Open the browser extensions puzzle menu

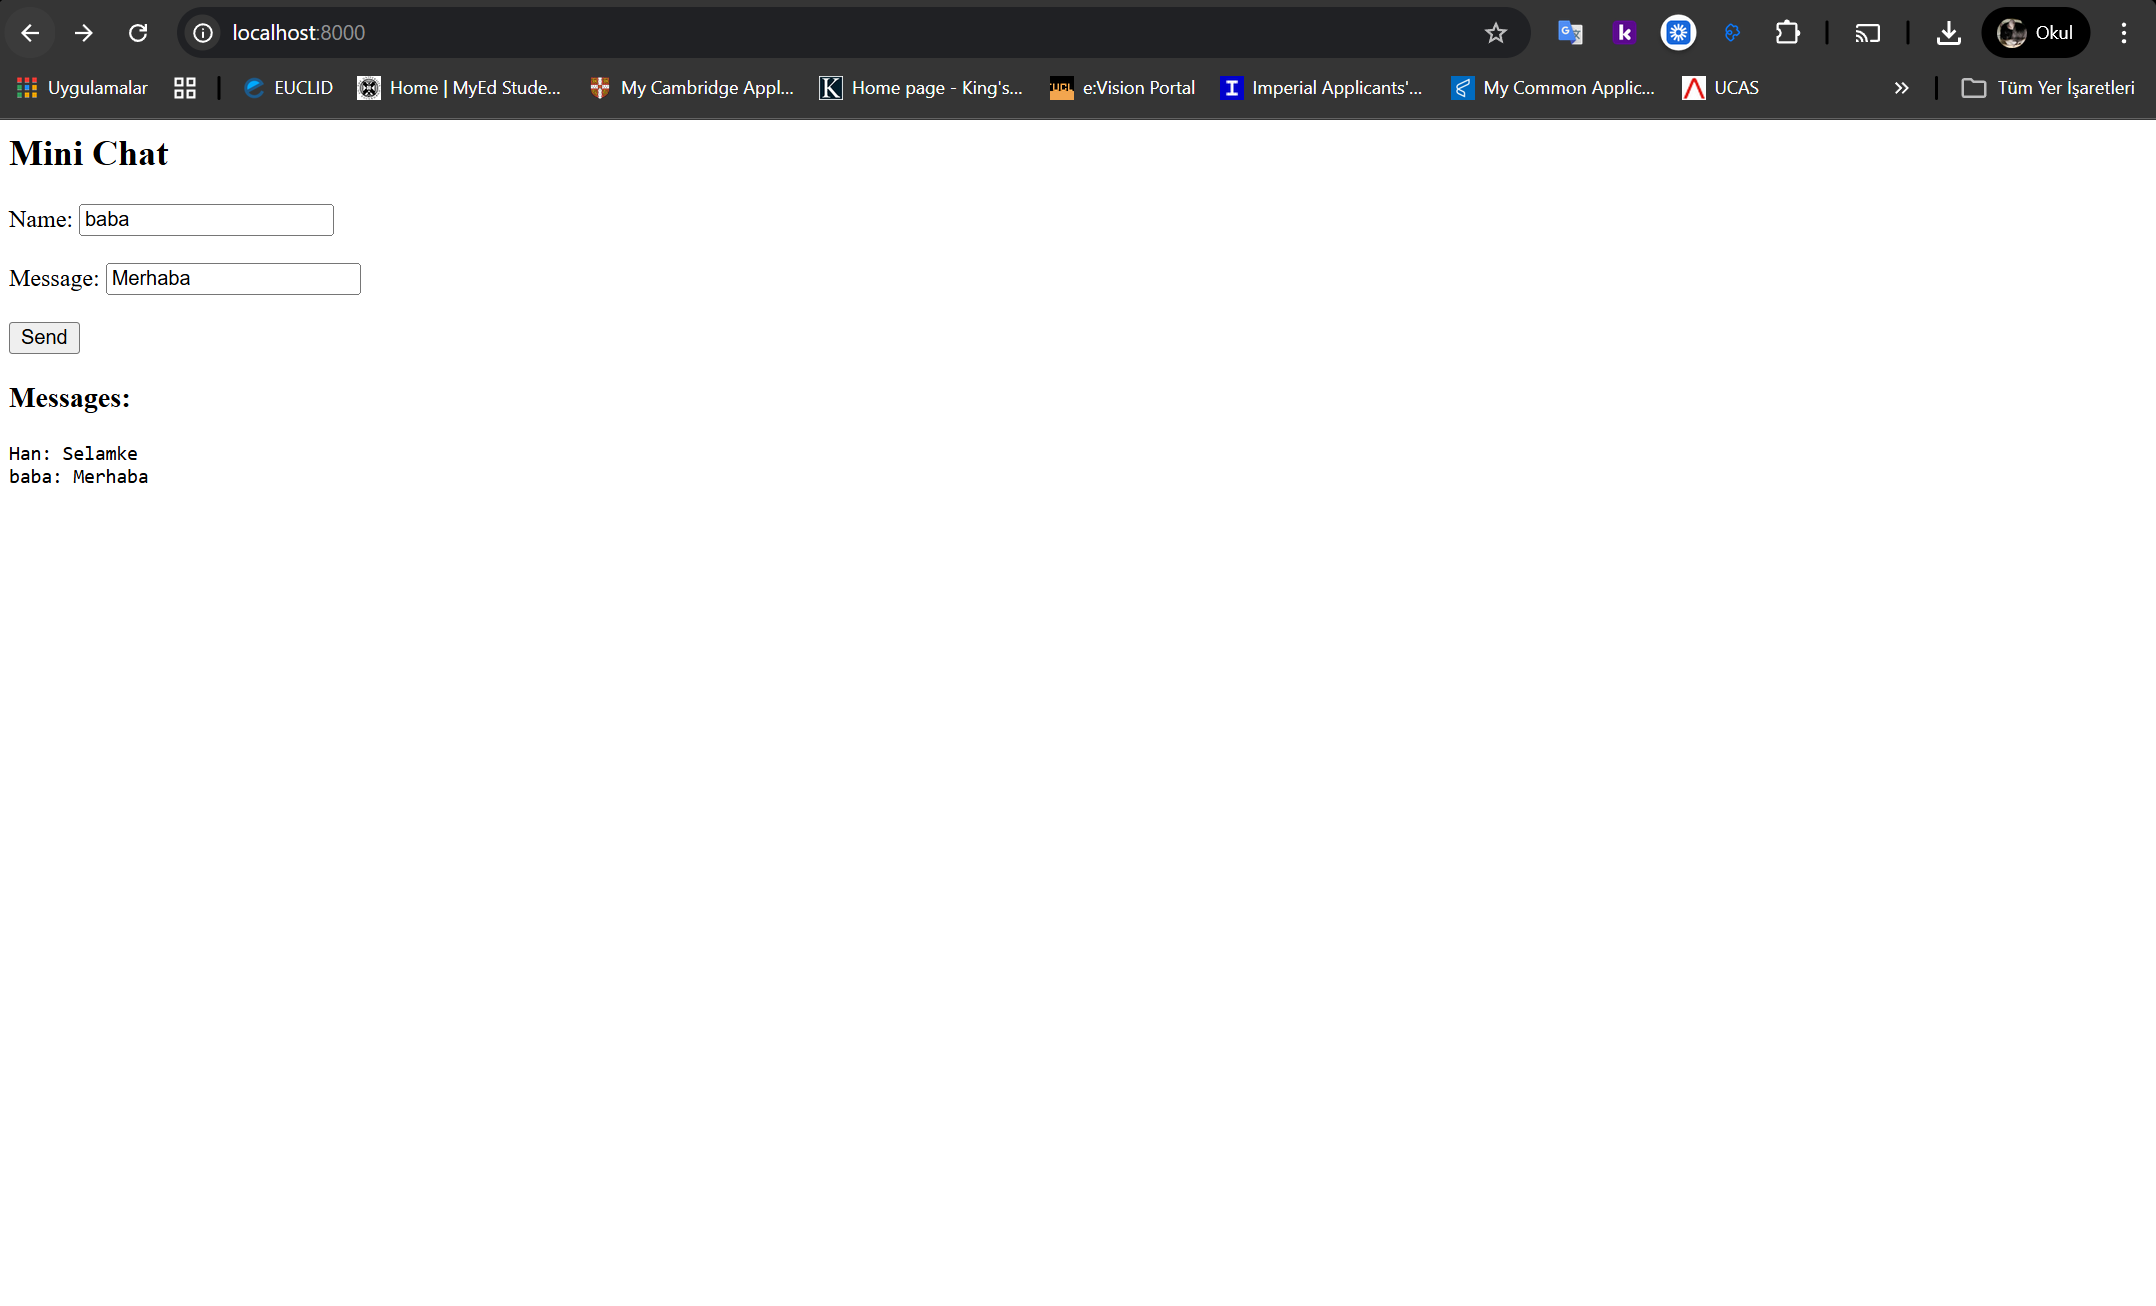[x=1788, y=32]
